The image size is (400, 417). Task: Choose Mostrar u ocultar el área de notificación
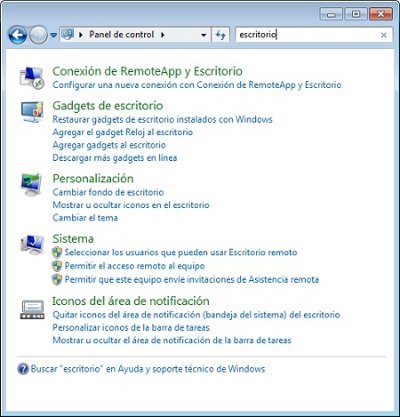(x=172, y=340)
